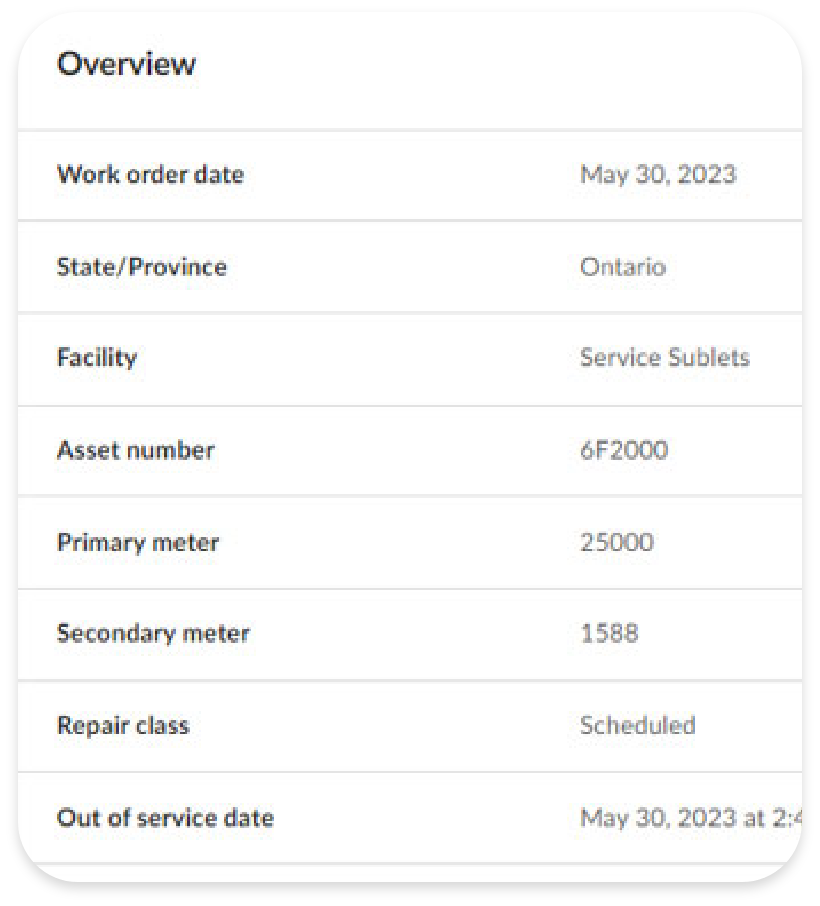Click the Repair class row
The width and height of the screenshot is (820, 906).
click(410, 726)
